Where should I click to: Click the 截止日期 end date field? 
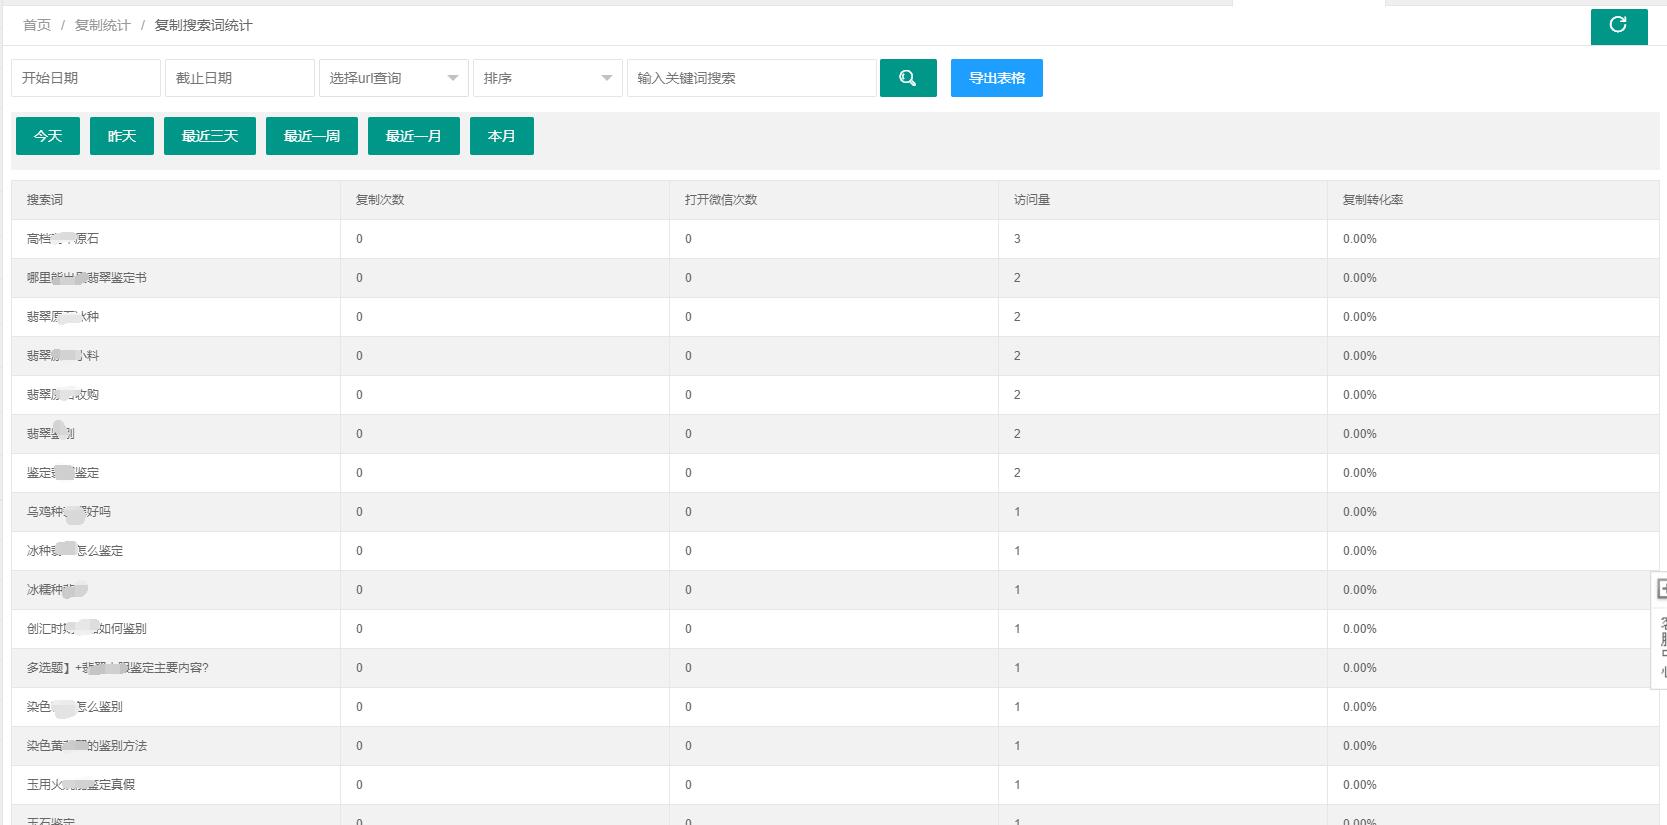[239, 78]
